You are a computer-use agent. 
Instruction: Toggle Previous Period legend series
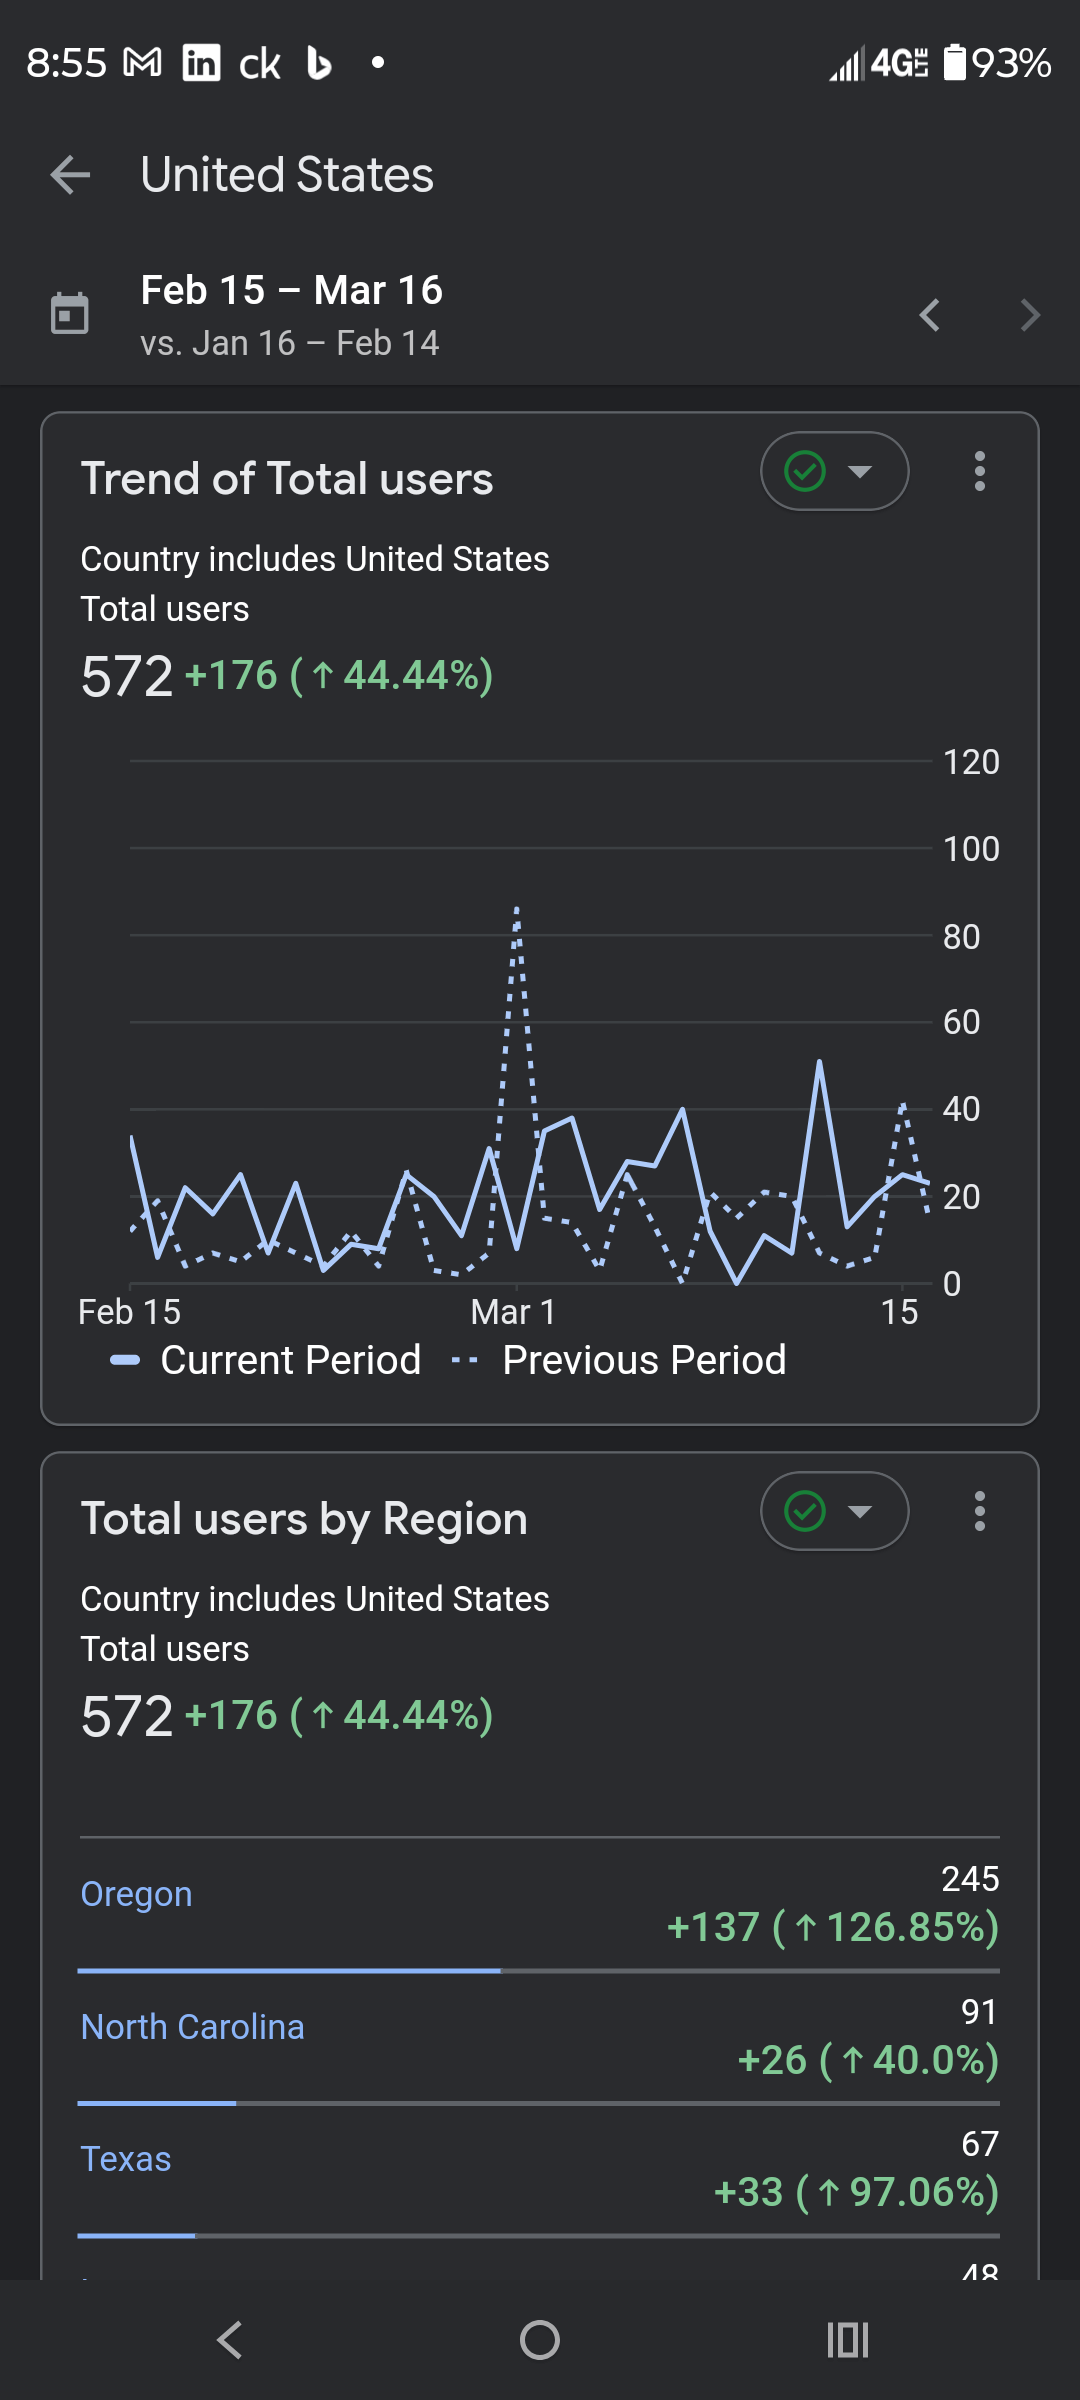point(620,1360)
